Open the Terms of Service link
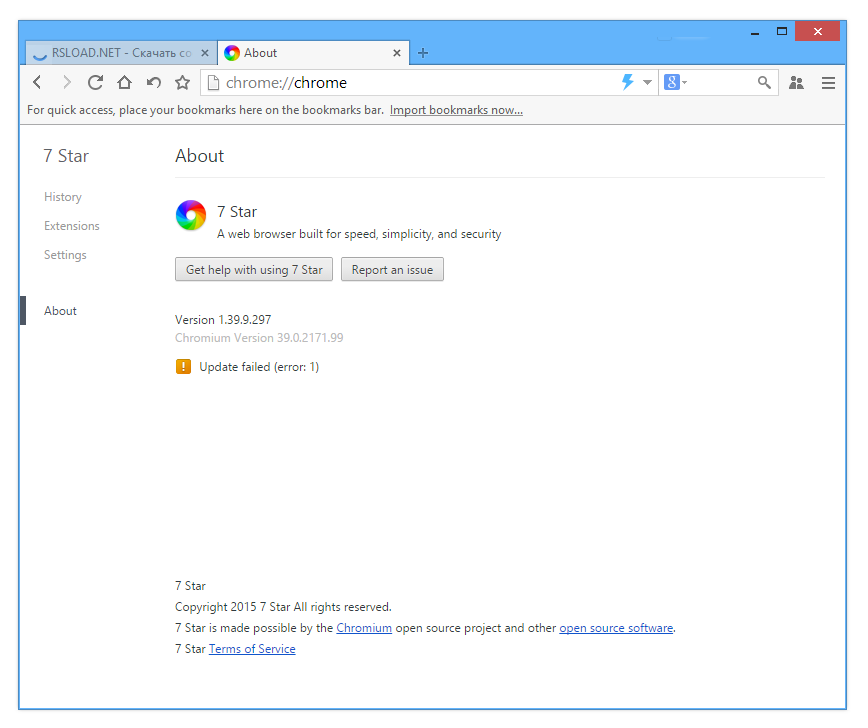 pyautogui.click(x=252, y=649)
